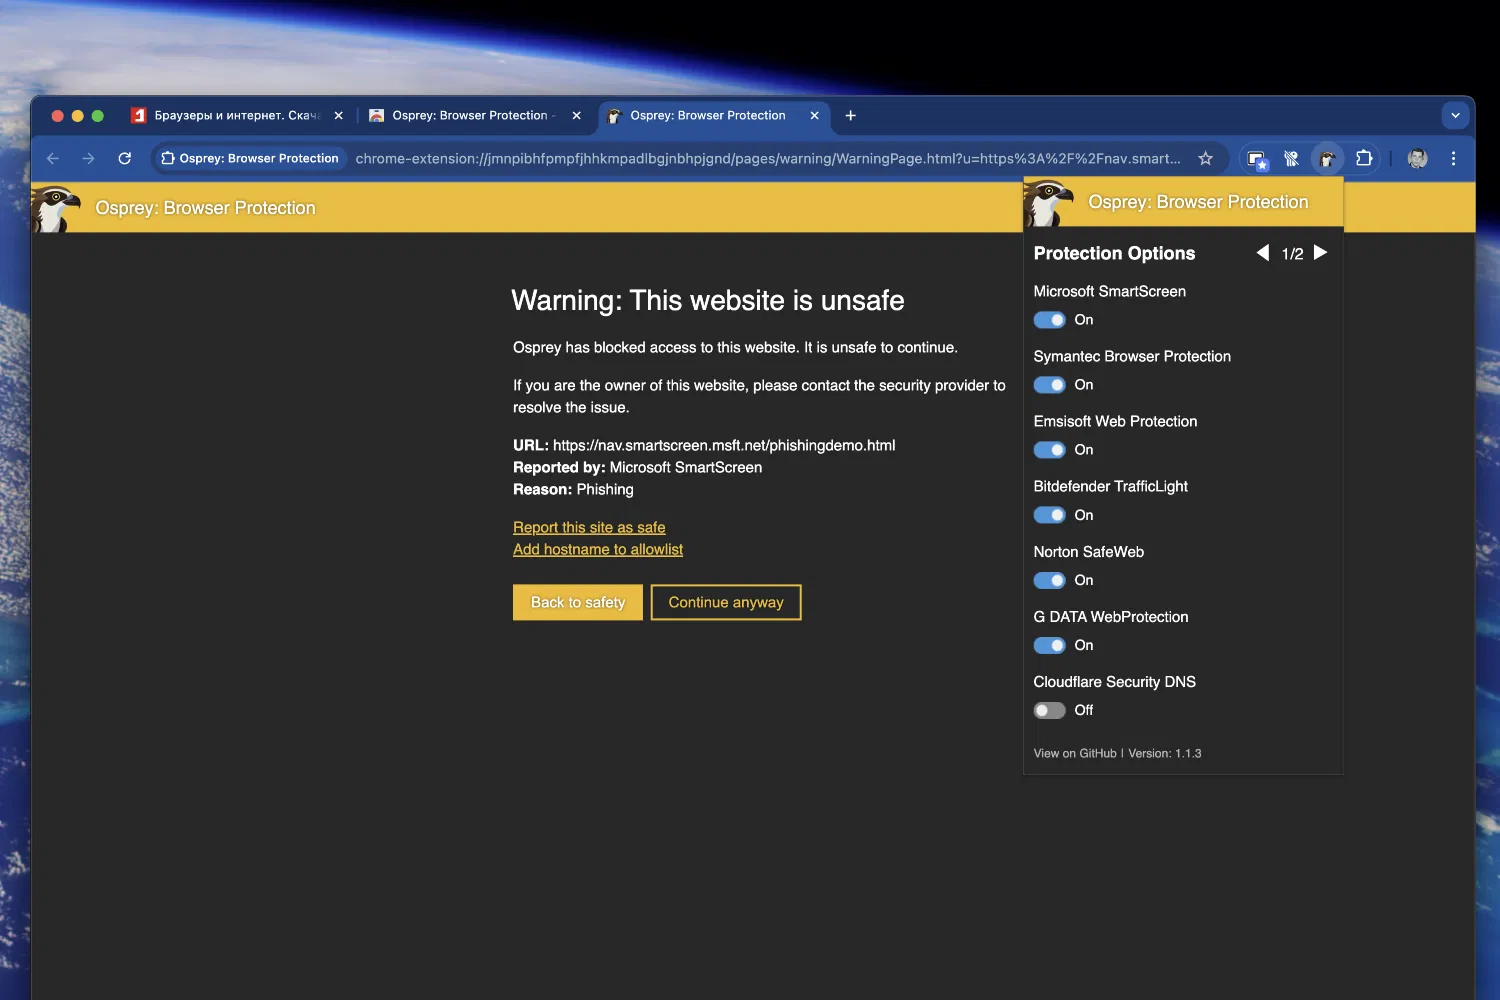Image resolution: width=1500 pixels, height=1000 pixels.
Task: Minimize window with yellow button
Action: point(78,116)
